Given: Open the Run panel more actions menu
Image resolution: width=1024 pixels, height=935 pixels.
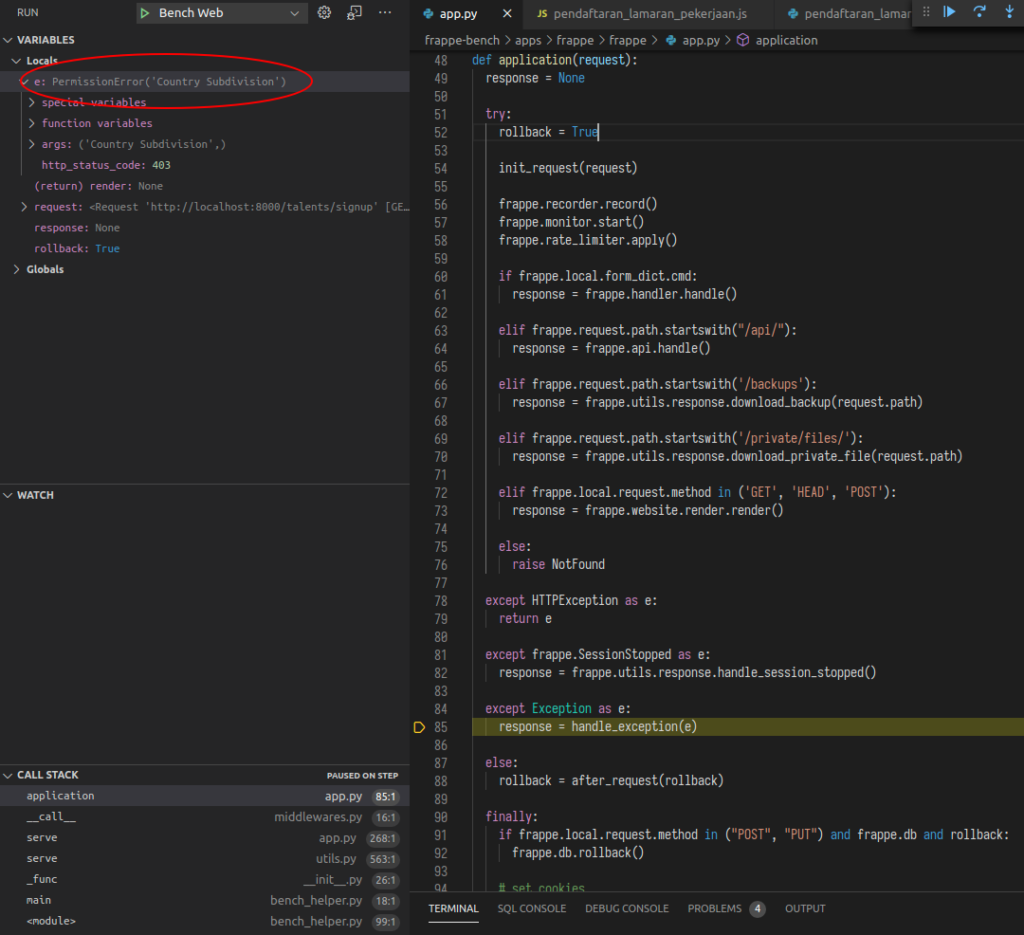Looking at the screenshot, I should [x=385, y=13].
